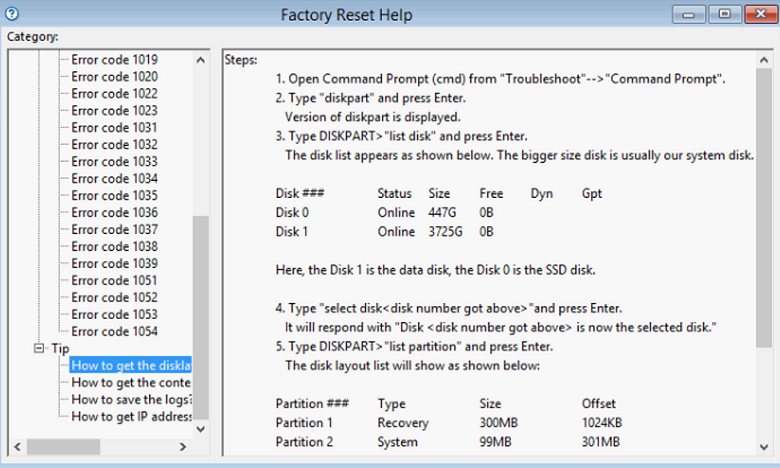Open 'How to get IP address' tip
The image size is (780, 468).
131,416
